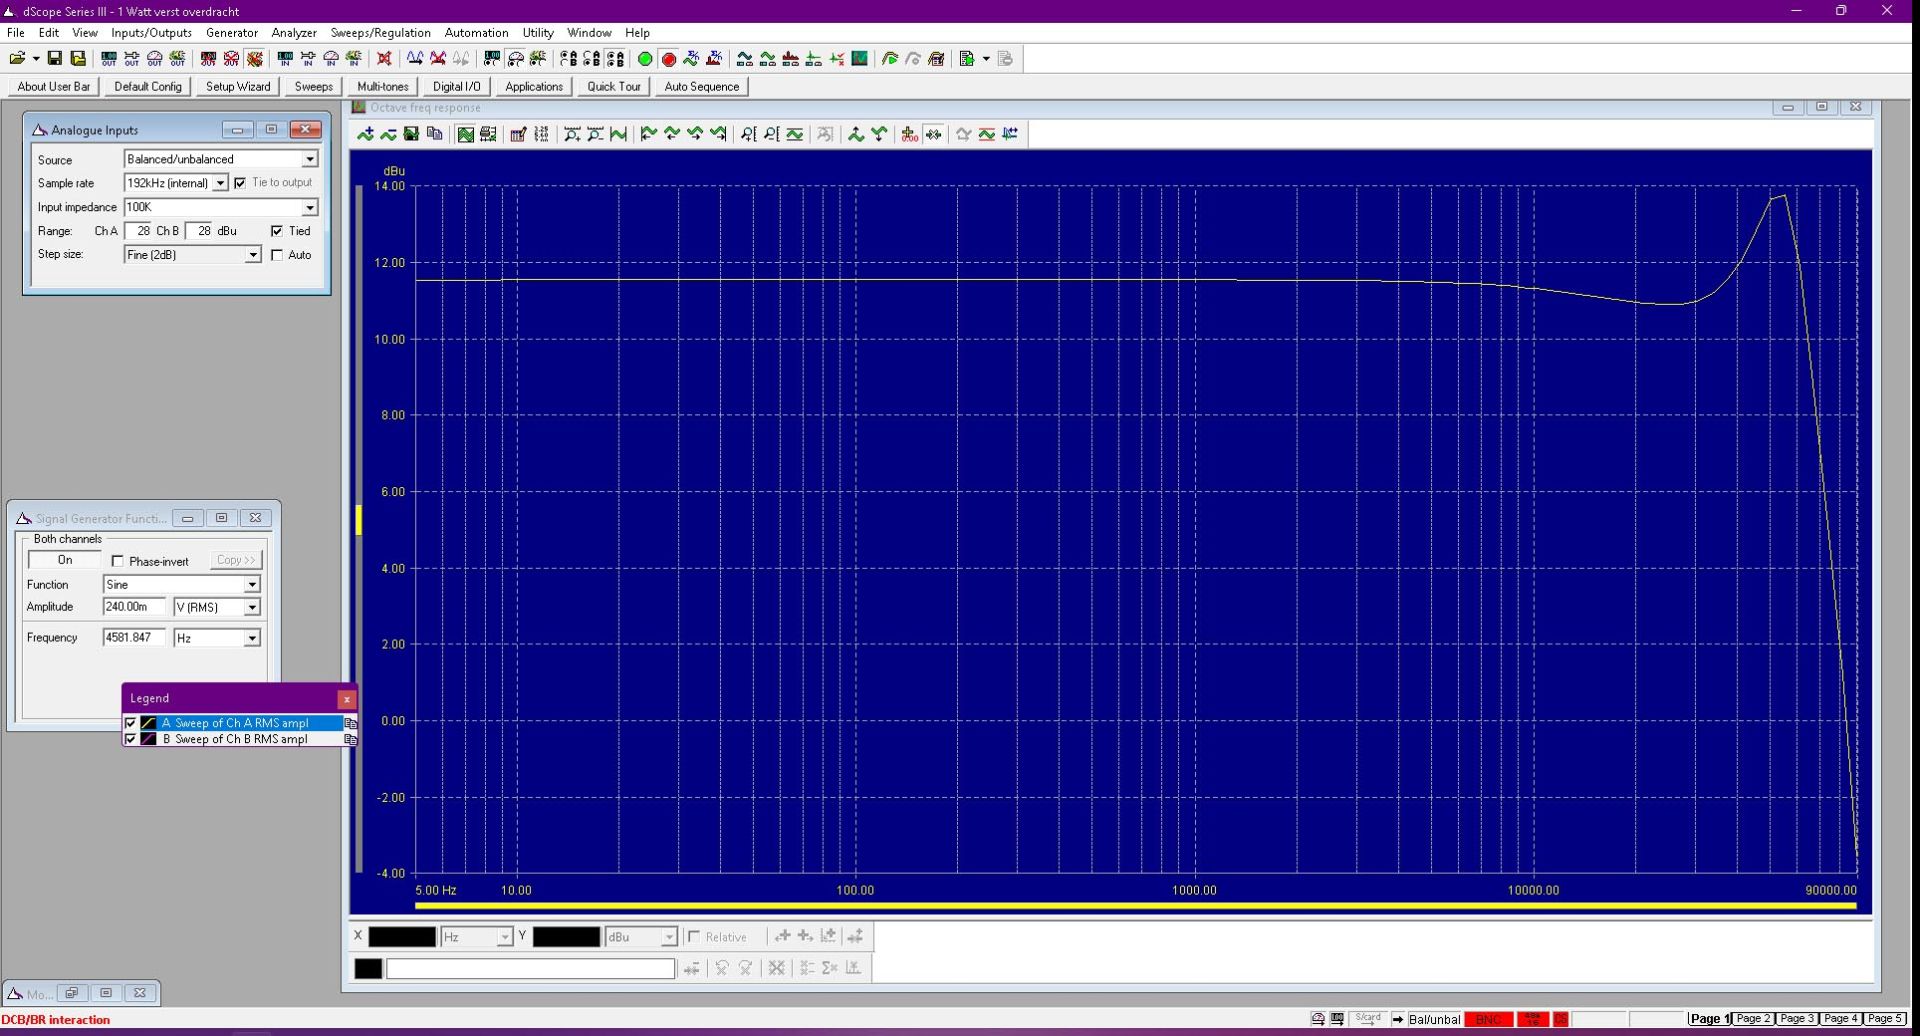Image resolution: width=1920 pixels, height=1036 pixels.
Task: Click the FFT green screen icon in main toolbar
Action: click(x=859, y=59)
